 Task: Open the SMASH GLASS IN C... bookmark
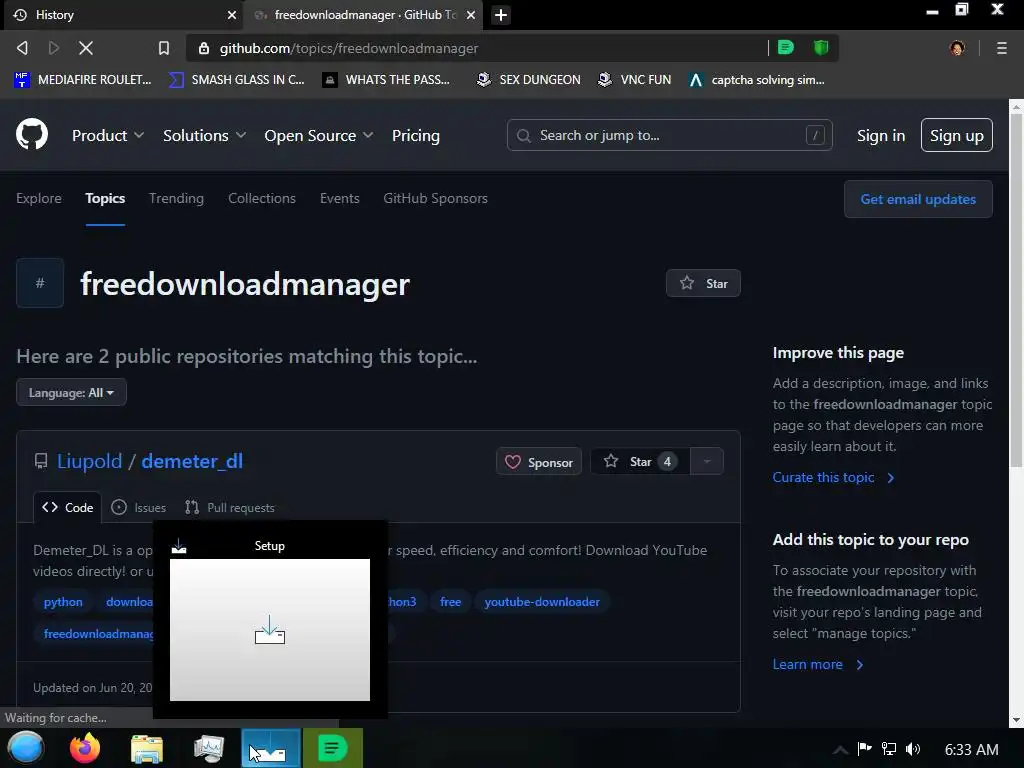(236, 80)
